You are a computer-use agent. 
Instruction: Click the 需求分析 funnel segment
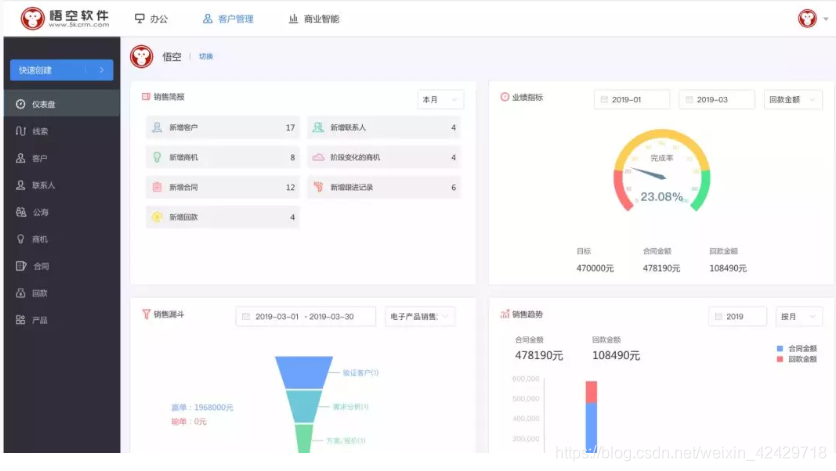pyautogui.click(x=304, y=406)
